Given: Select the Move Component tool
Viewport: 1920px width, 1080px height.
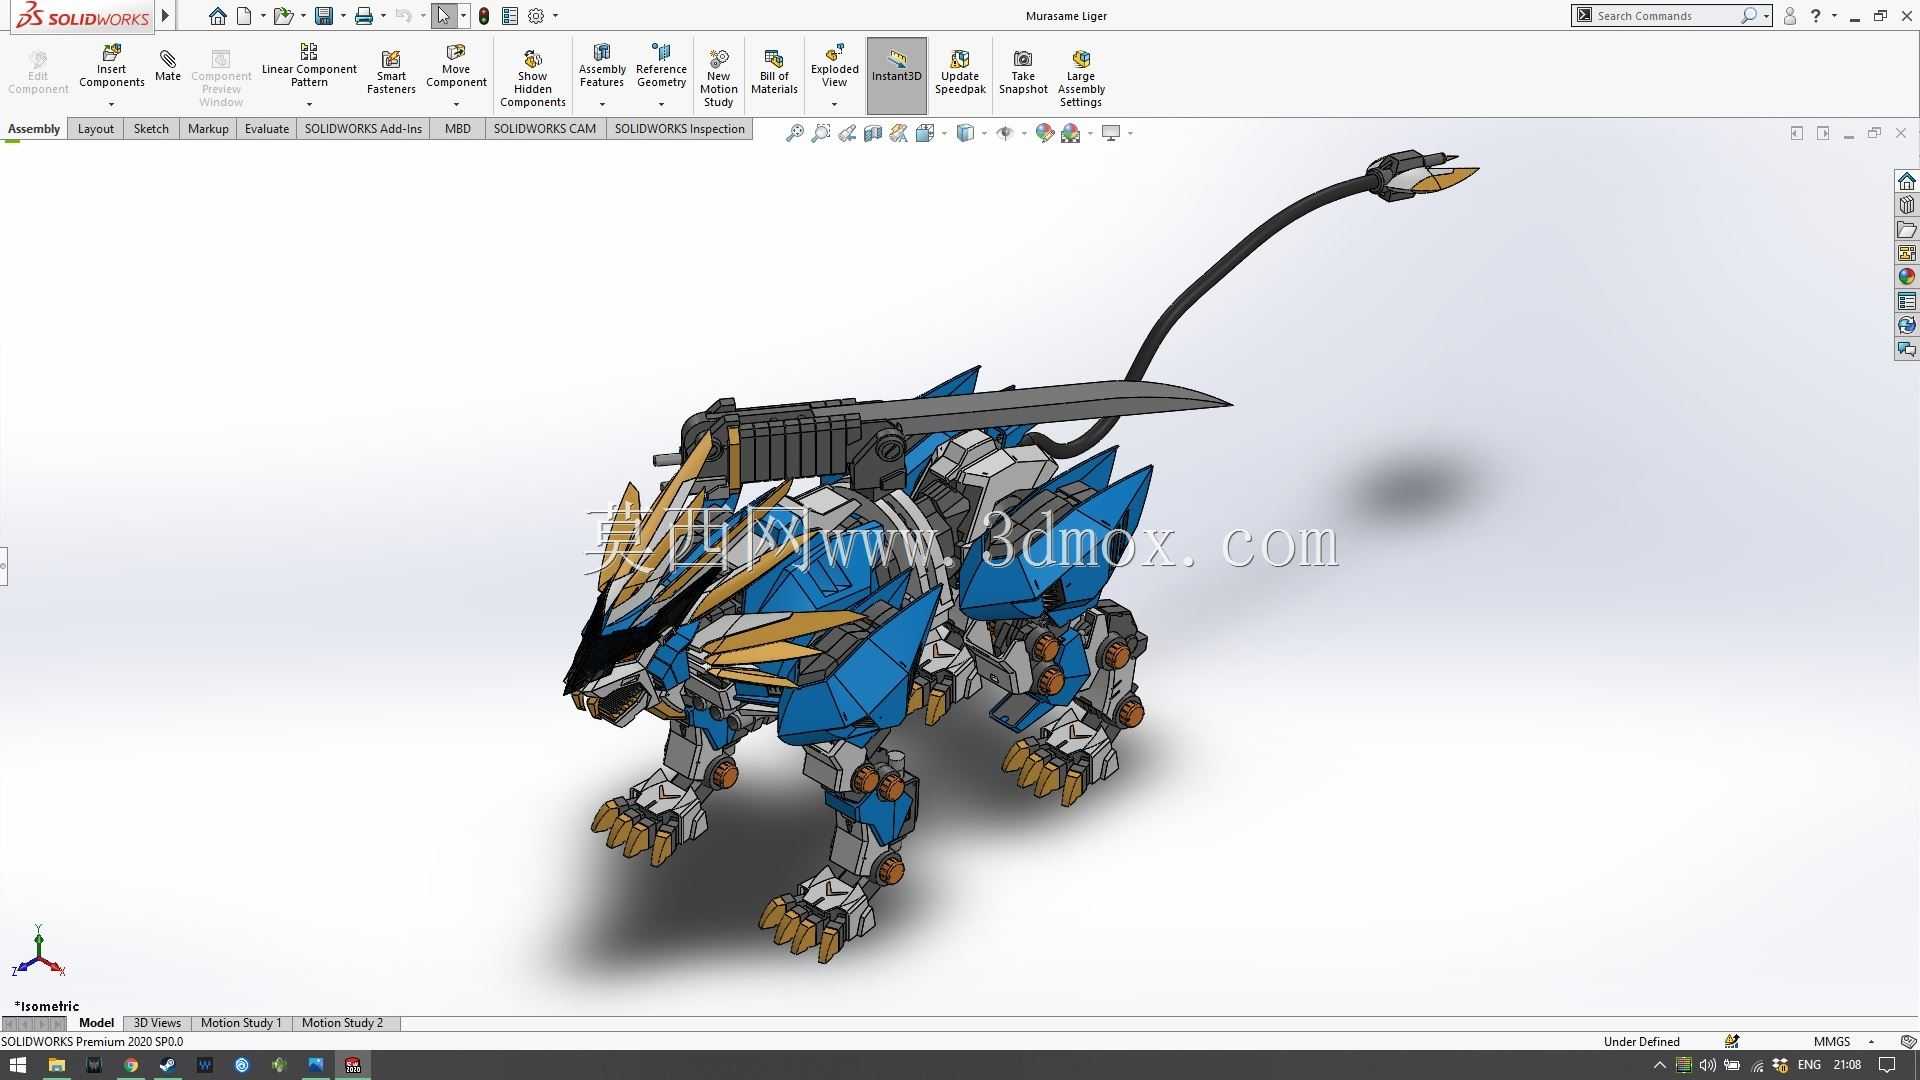Looking at the screenshot, I should 456,66.
